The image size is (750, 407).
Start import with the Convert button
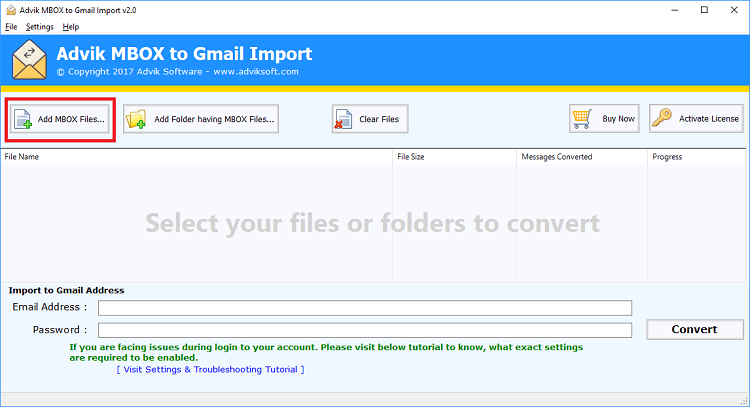click(x=695, y=330)
